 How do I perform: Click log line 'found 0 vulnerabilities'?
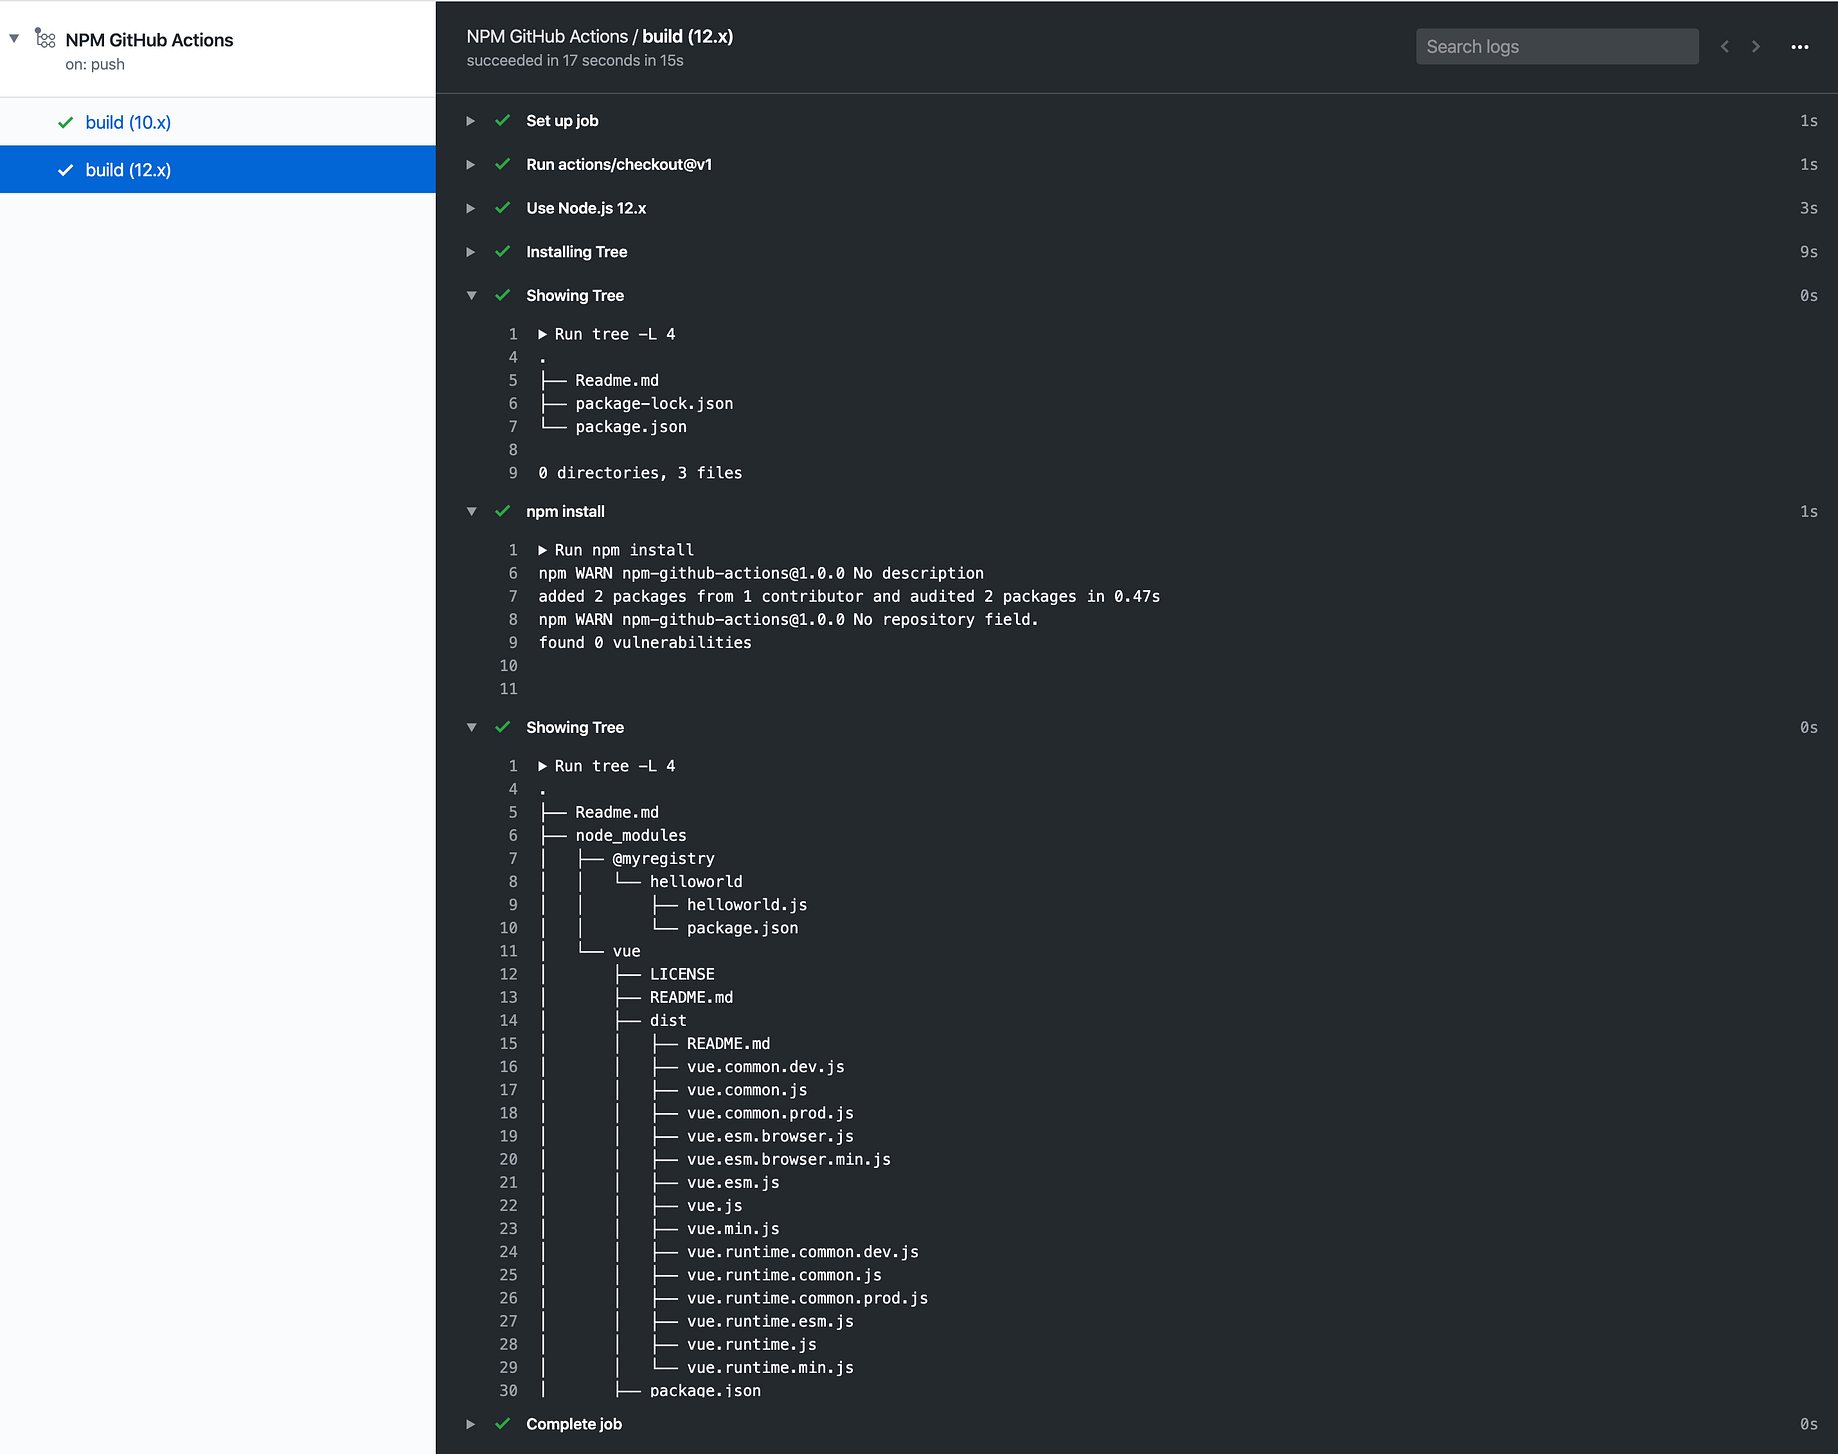click(x=645, y=643)
